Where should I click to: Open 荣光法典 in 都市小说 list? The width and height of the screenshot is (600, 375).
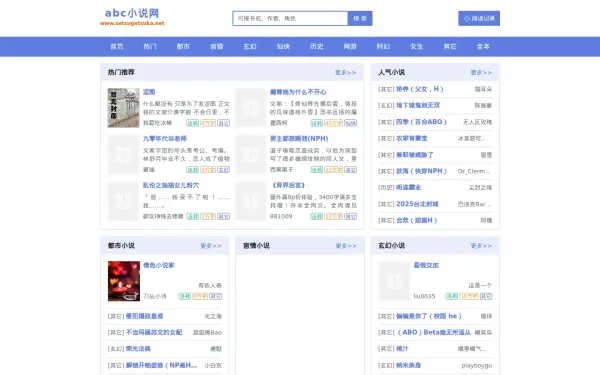[x=138, y=349]
